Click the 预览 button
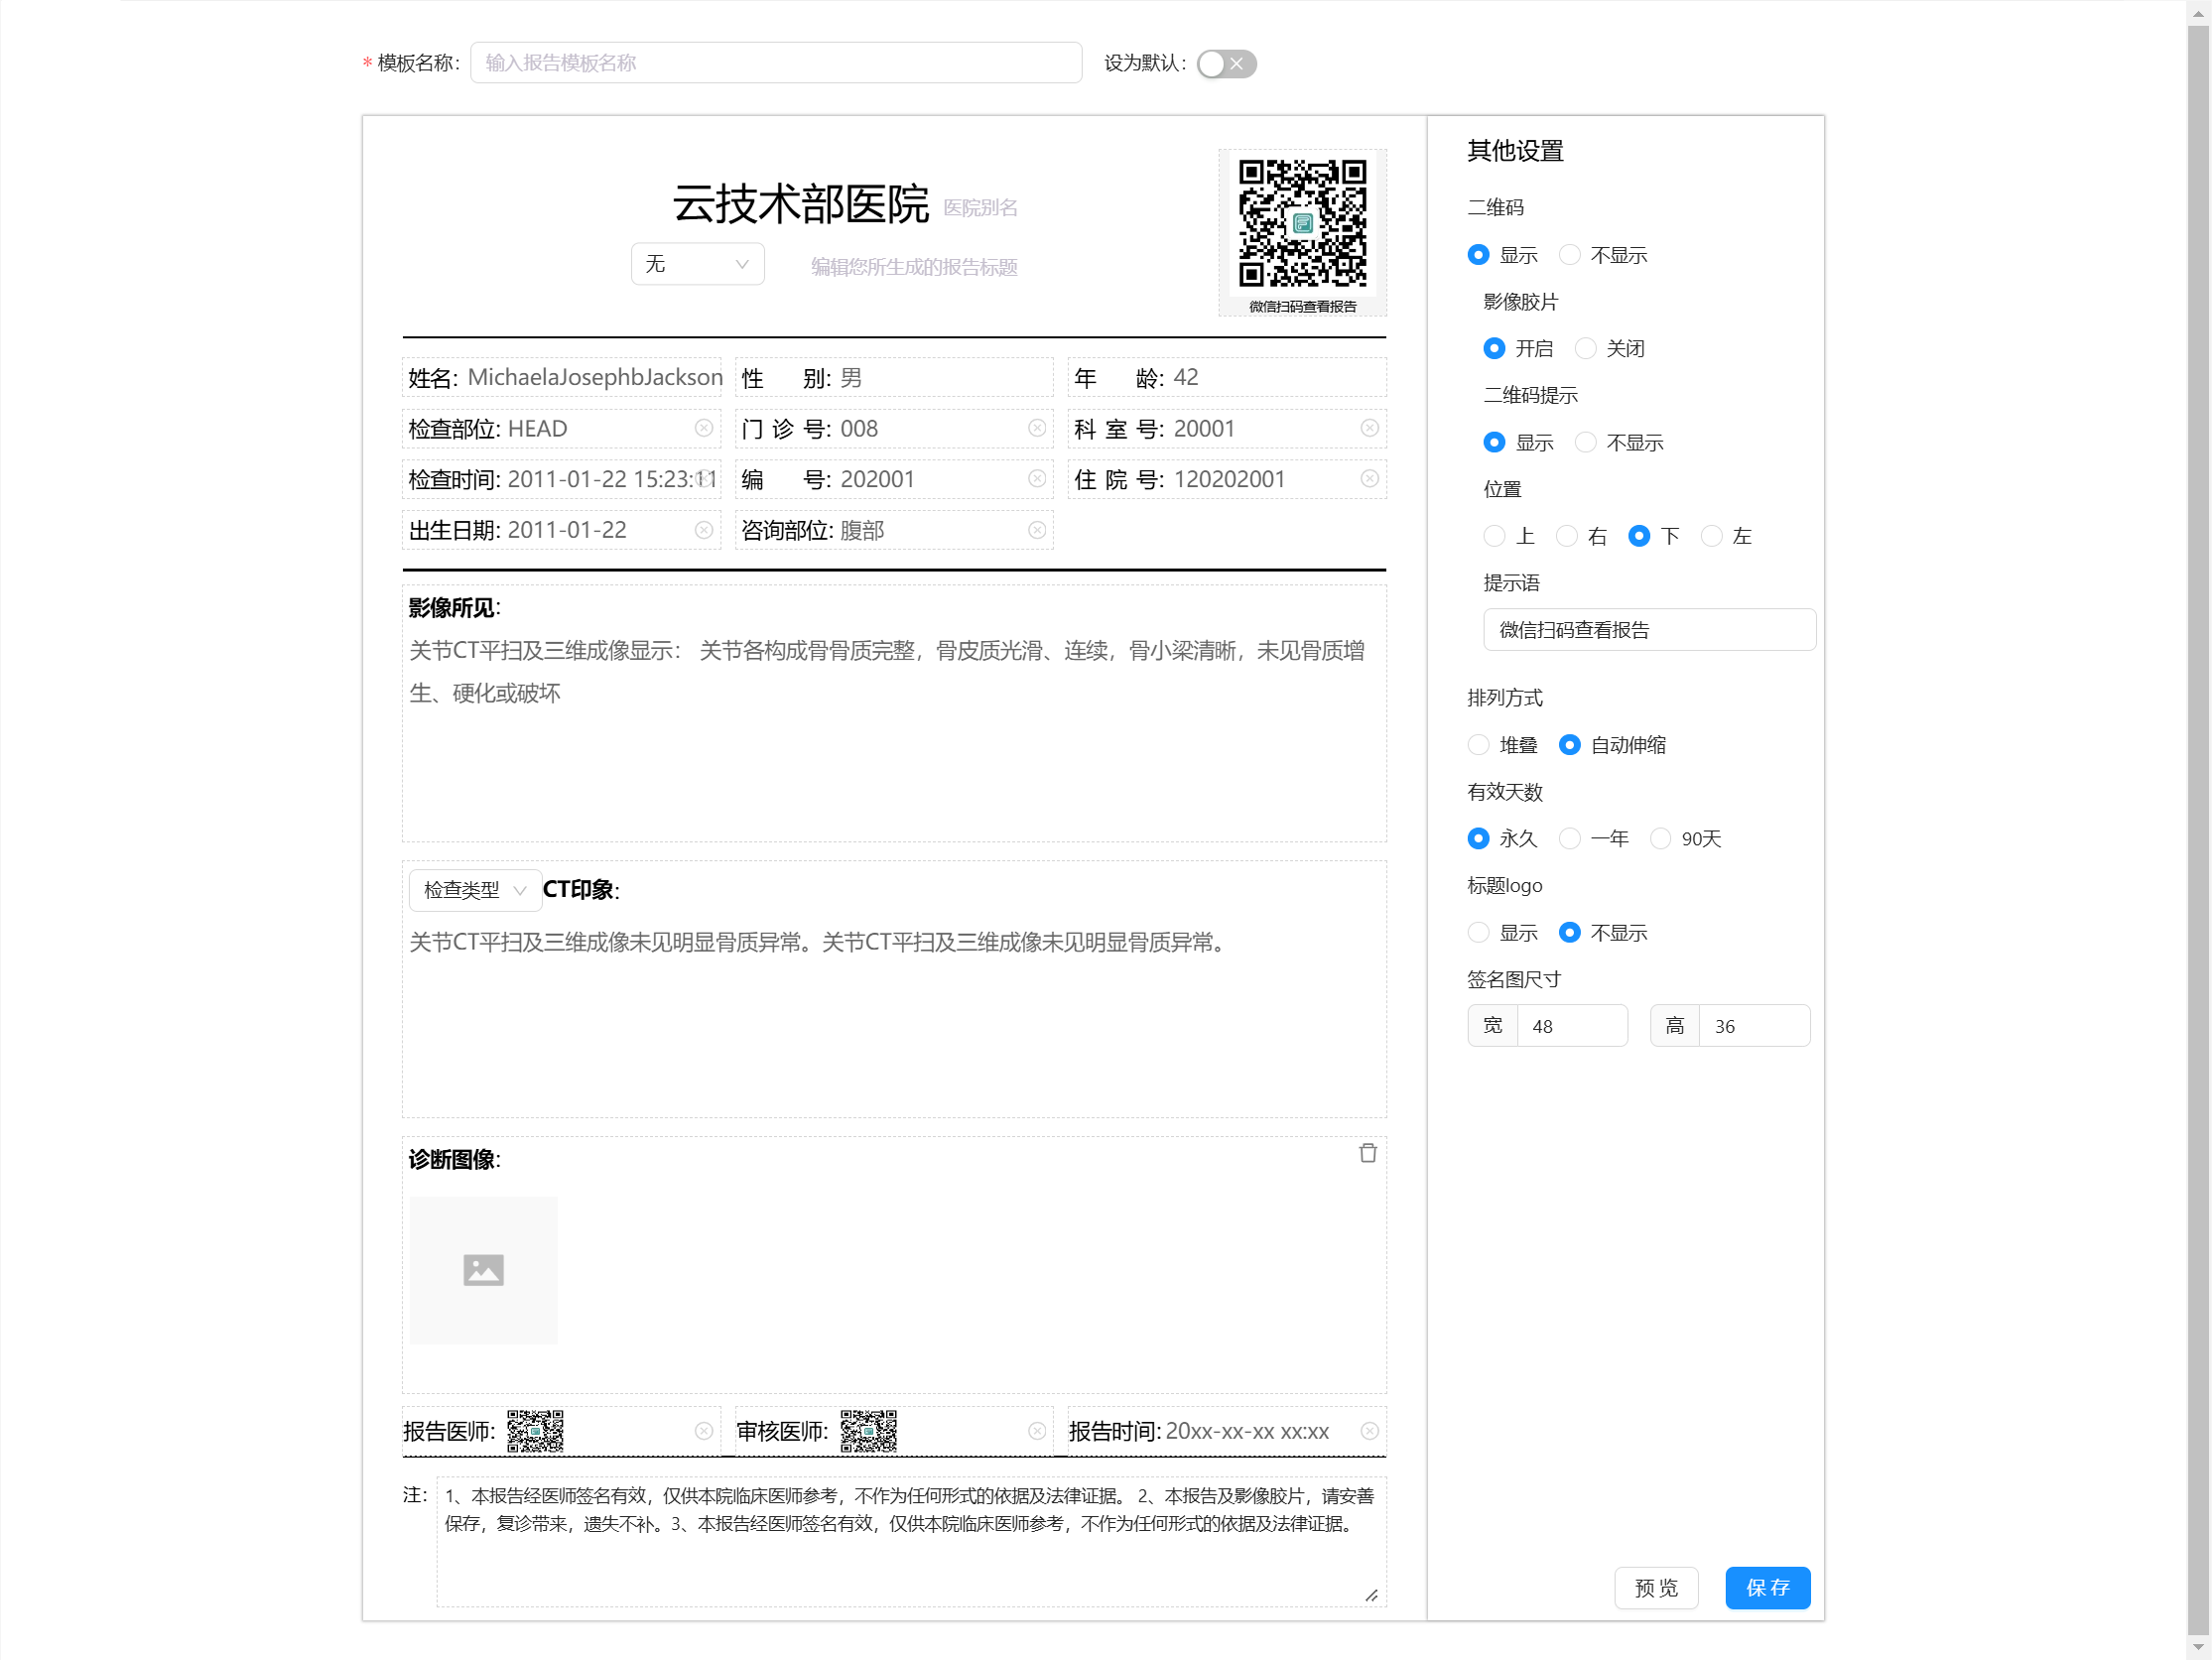Screen dimensions: 2212x1660 [x=1655, y=1588]
